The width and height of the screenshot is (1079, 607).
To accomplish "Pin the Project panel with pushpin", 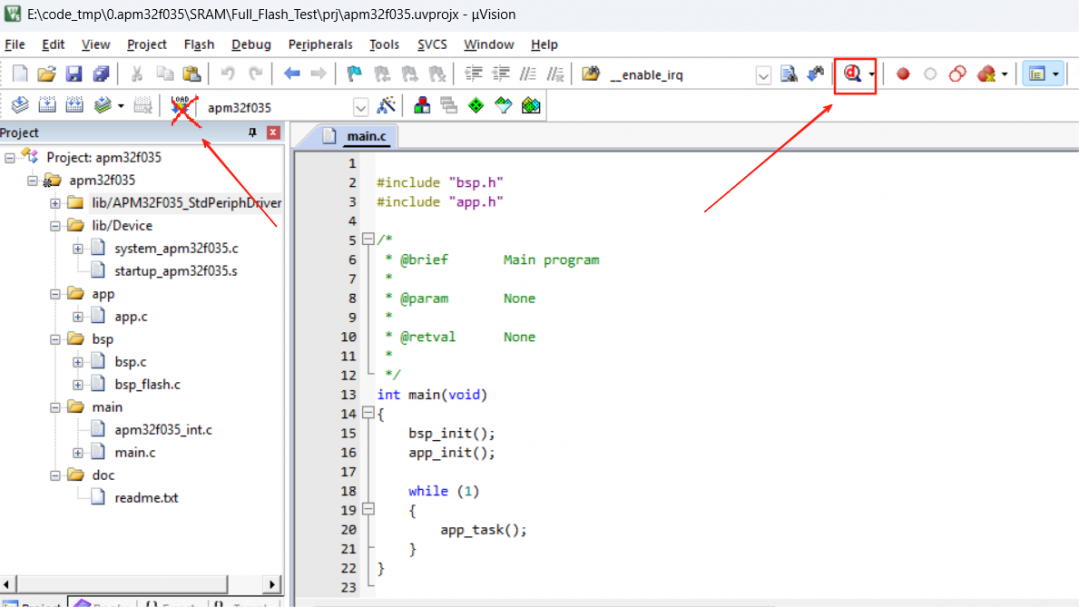I will [x=252, y=133].
